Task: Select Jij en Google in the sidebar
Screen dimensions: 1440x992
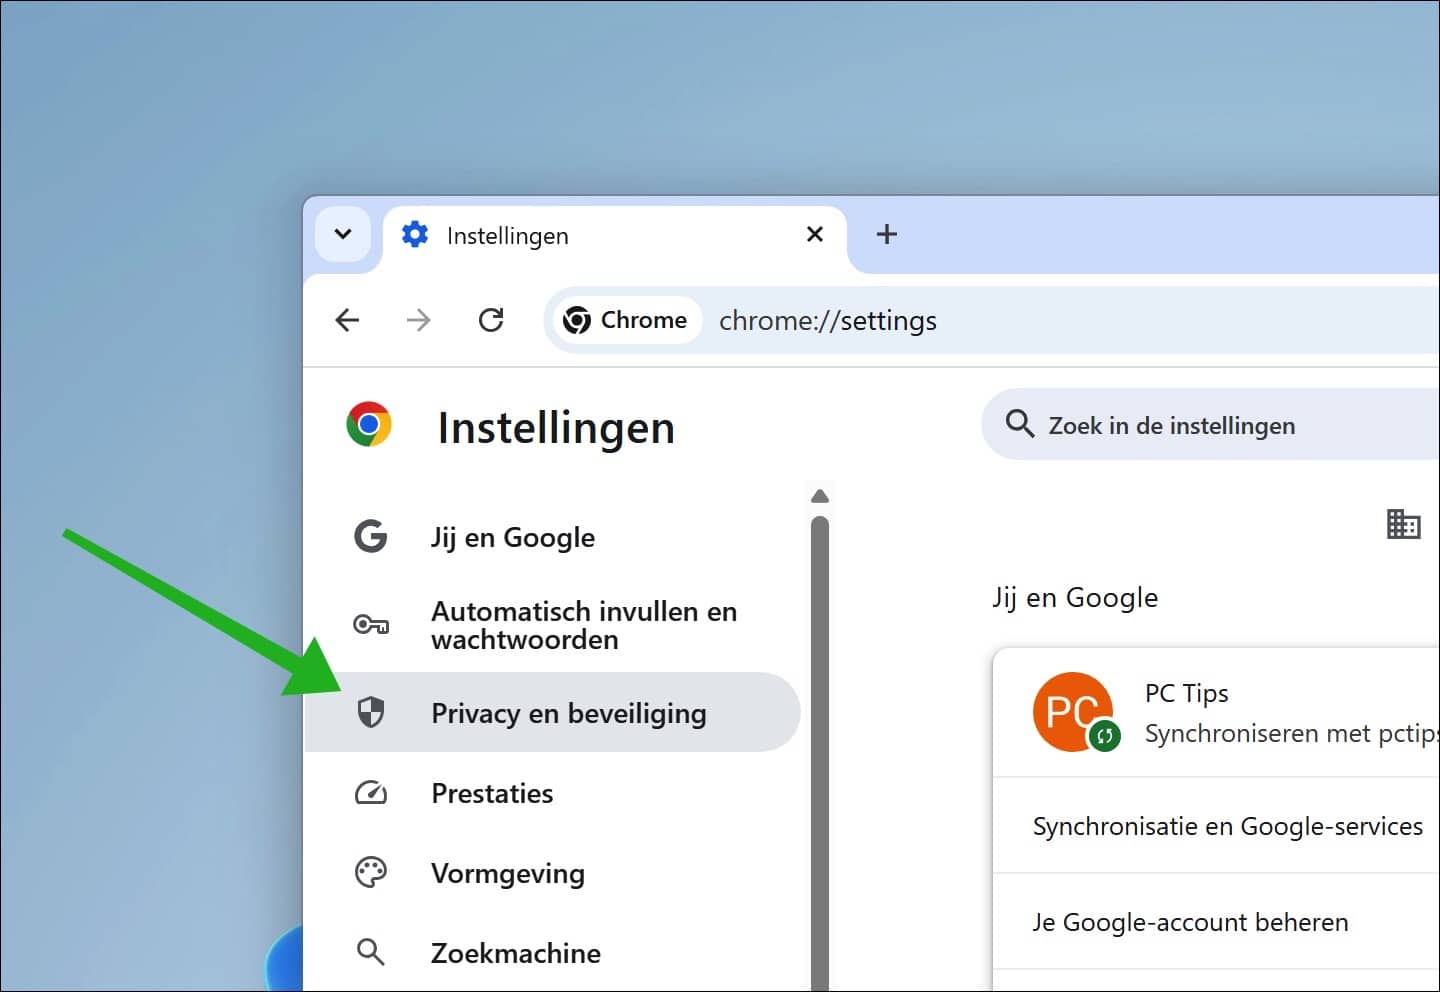Action: (513, 537)
